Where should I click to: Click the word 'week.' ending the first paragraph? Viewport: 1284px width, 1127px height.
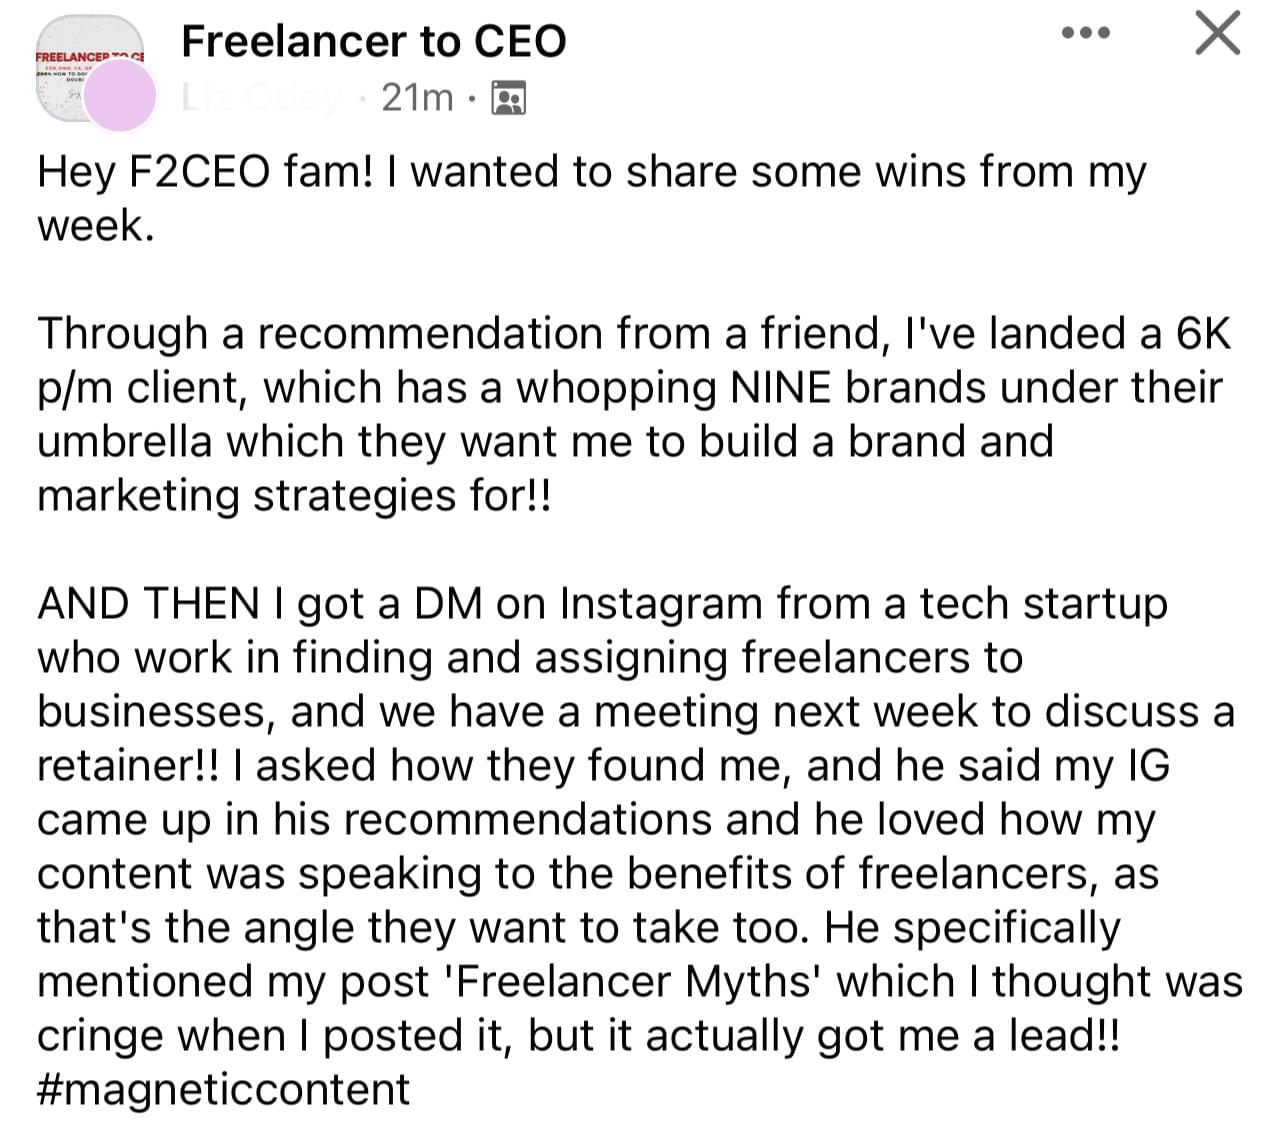point(96,226)
